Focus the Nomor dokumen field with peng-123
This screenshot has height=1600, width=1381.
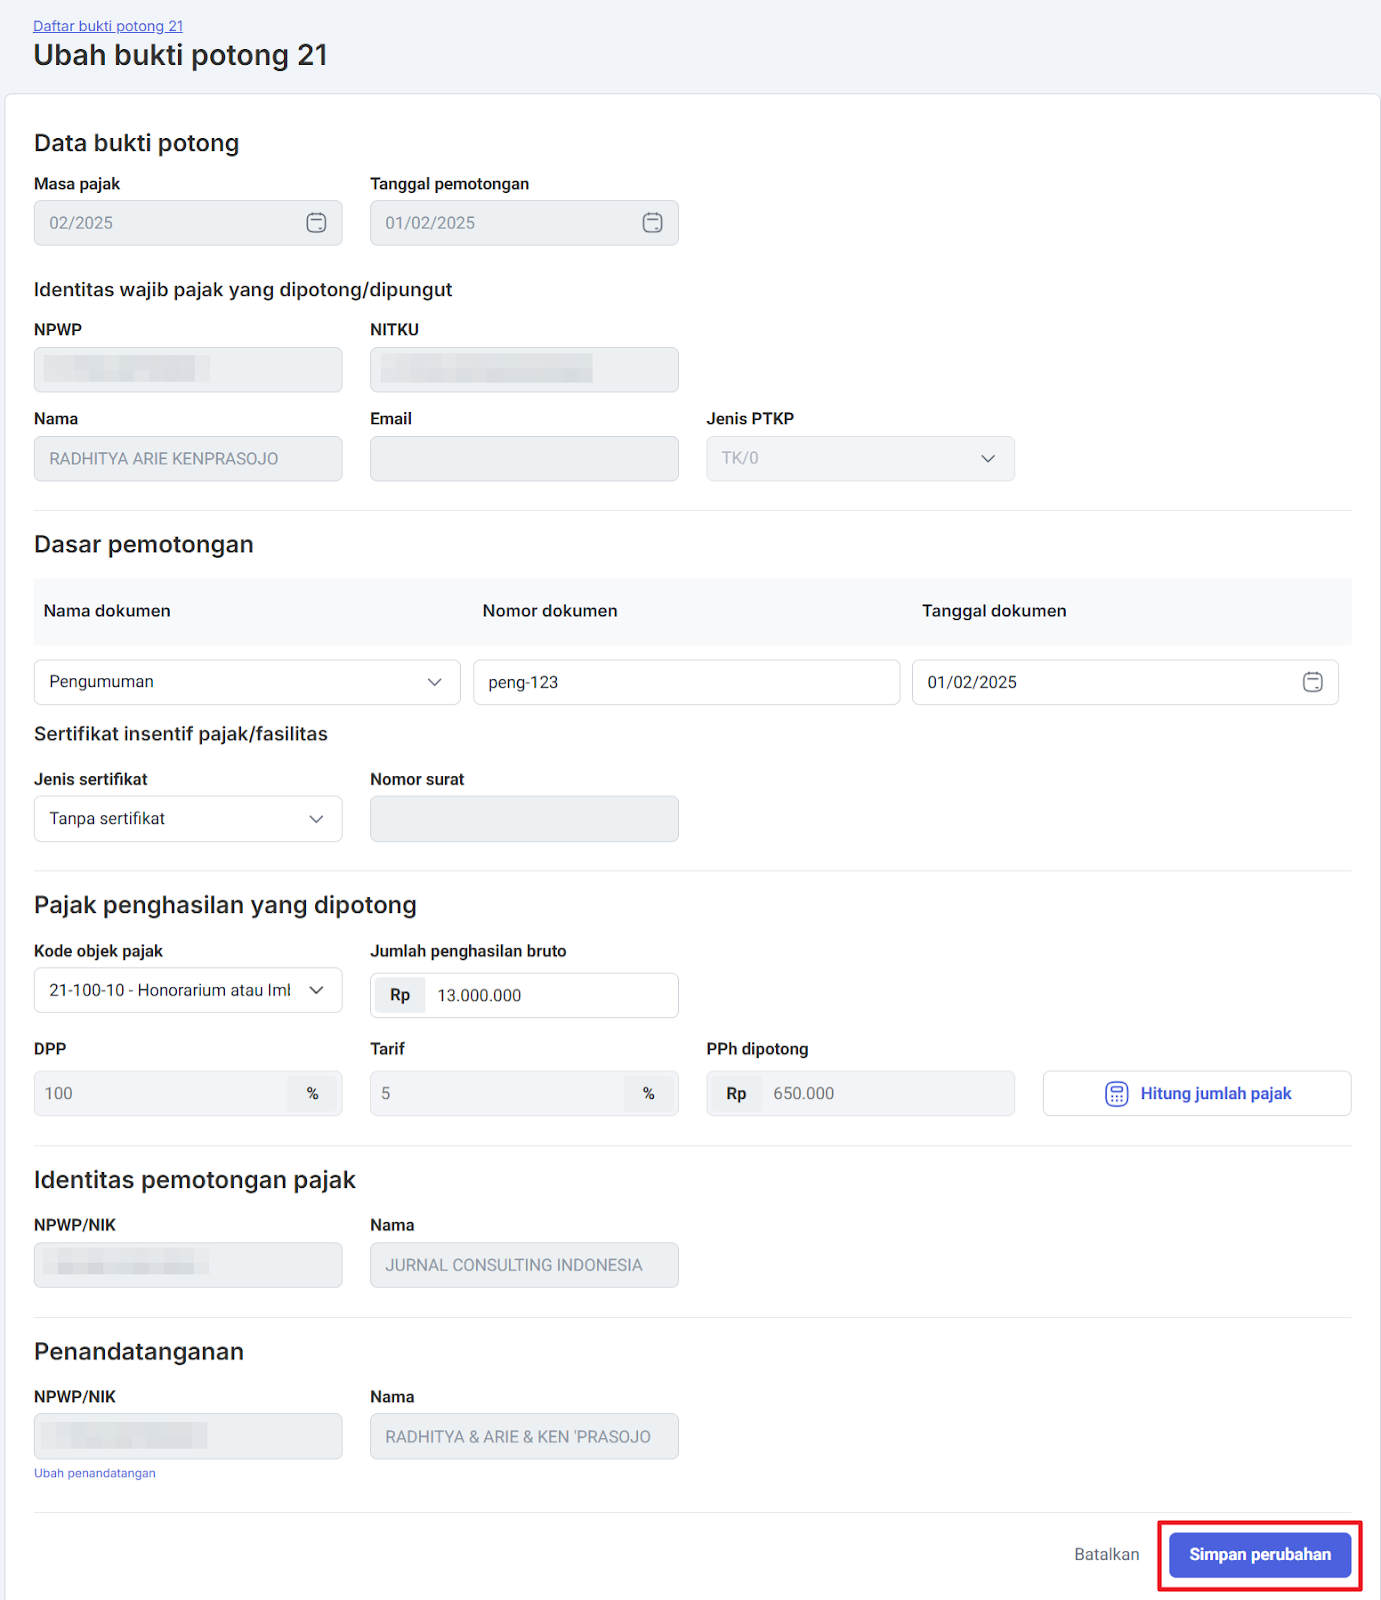point(686,682)
